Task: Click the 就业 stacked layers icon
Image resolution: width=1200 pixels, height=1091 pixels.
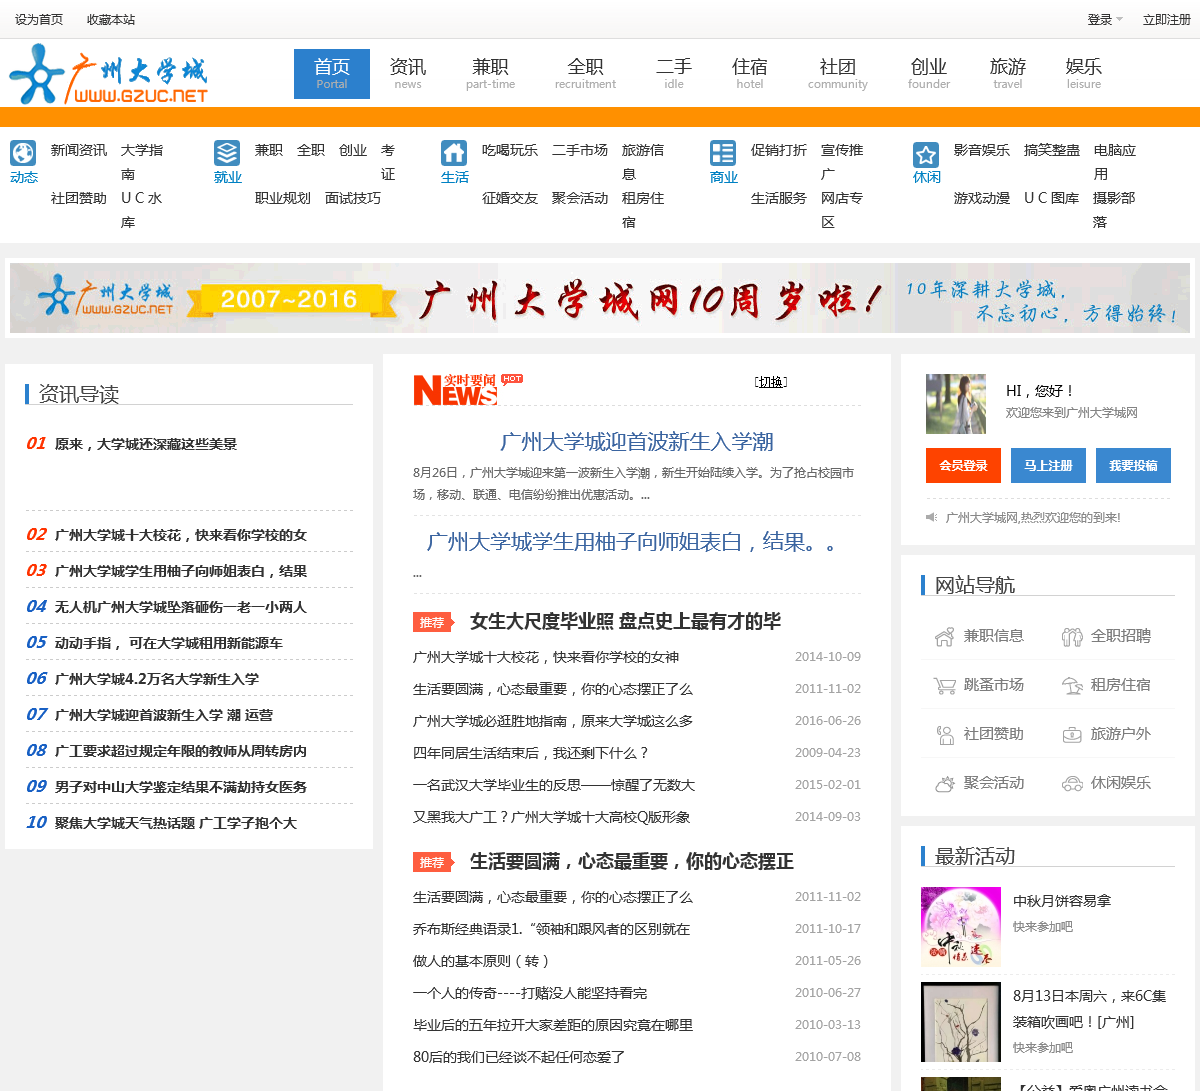Action: pyautogui.click(x=227, y=153)
